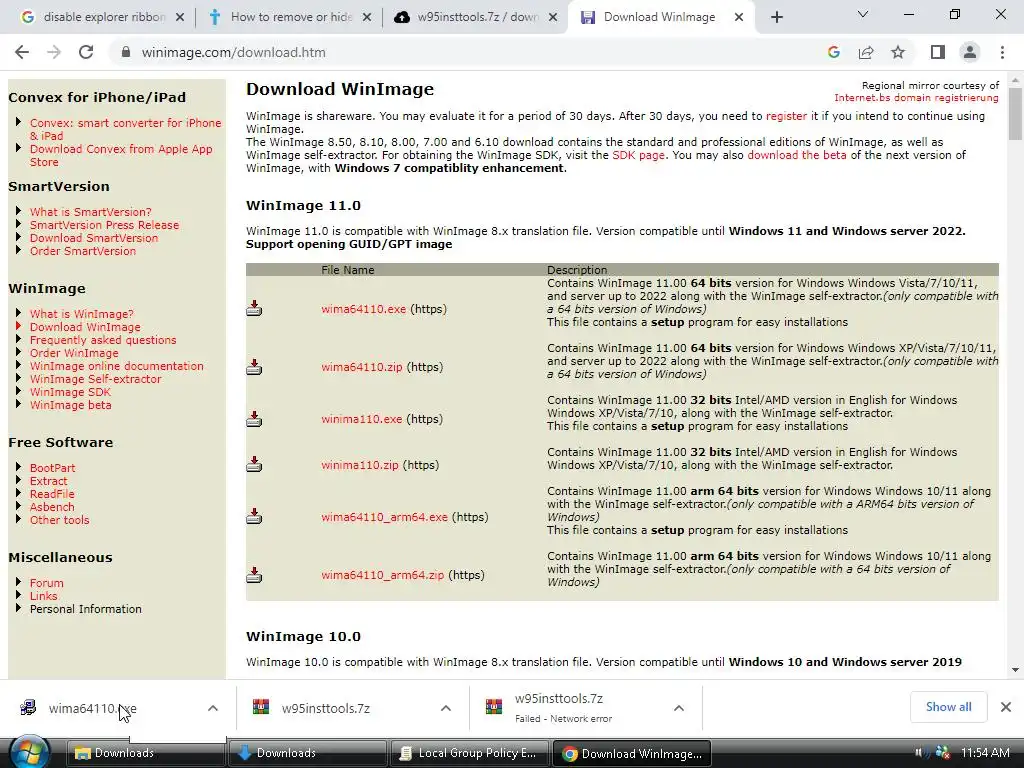Click the download icon beside winima110.exe
This screenshot has height=768, width=1024.
tap(254, 419)
